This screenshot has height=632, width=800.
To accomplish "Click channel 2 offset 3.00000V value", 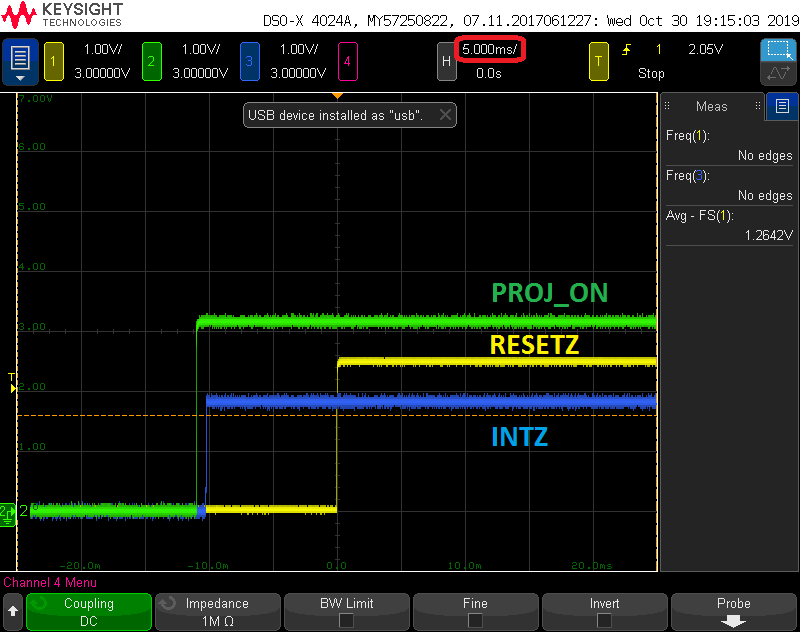I will (200, 73).
